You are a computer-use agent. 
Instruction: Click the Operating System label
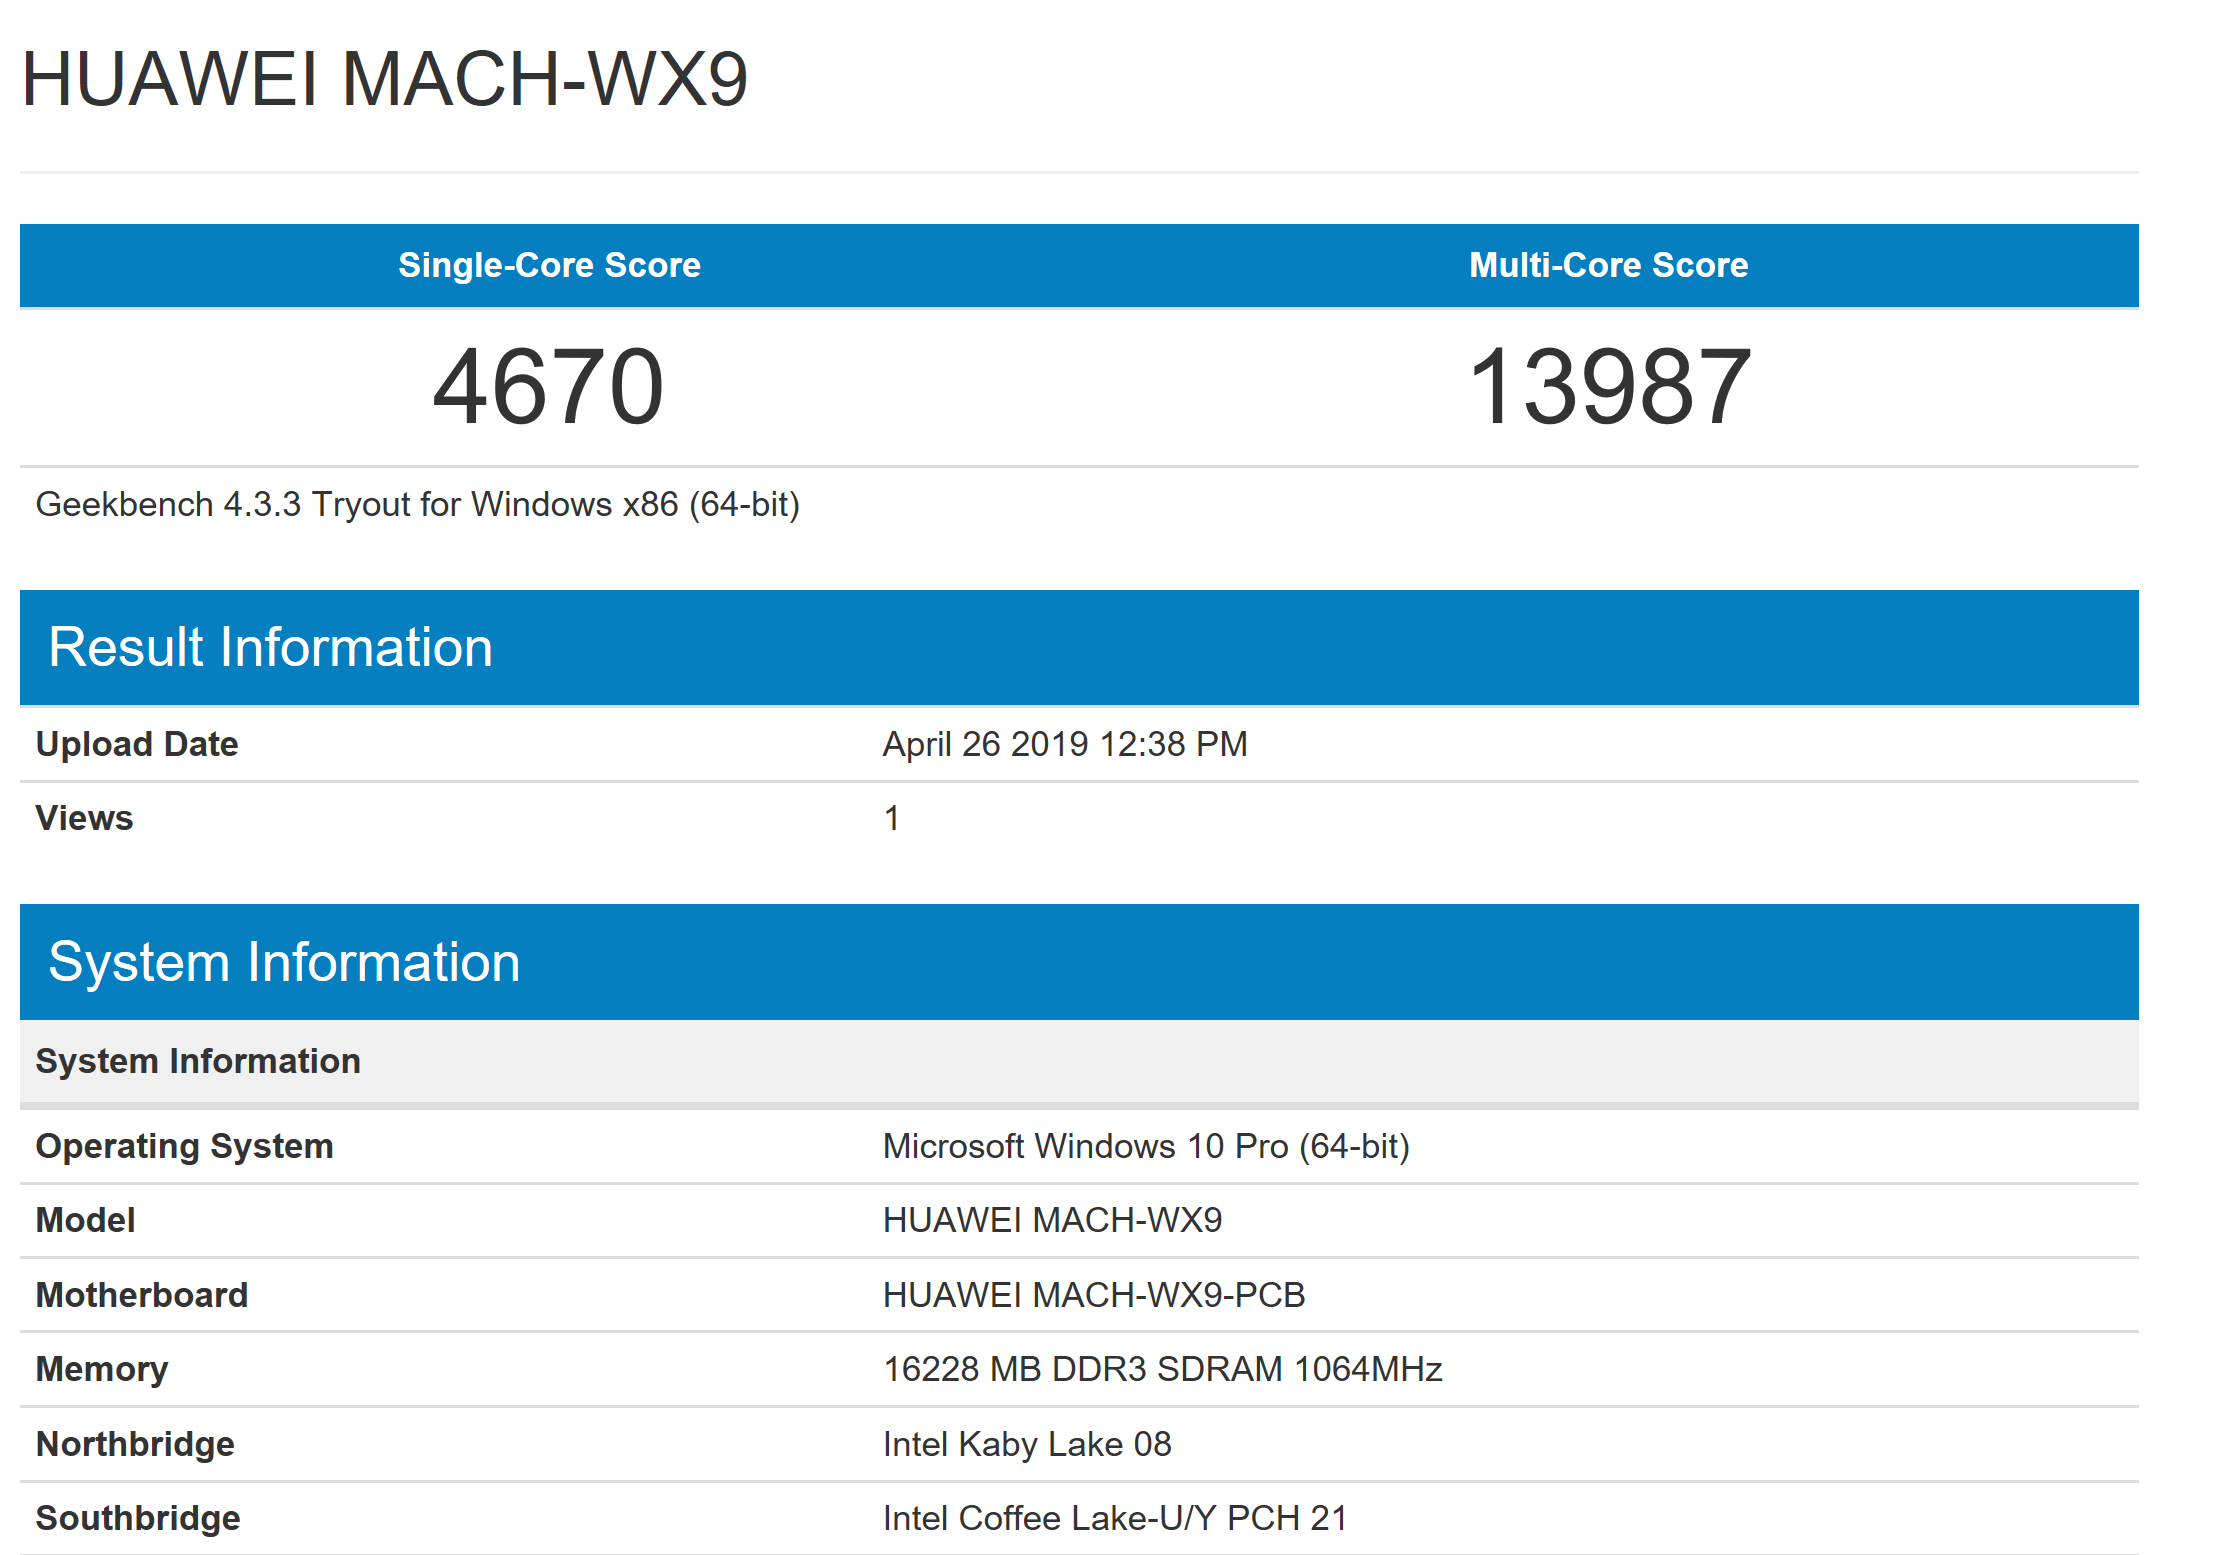[x=184, y=1146]
